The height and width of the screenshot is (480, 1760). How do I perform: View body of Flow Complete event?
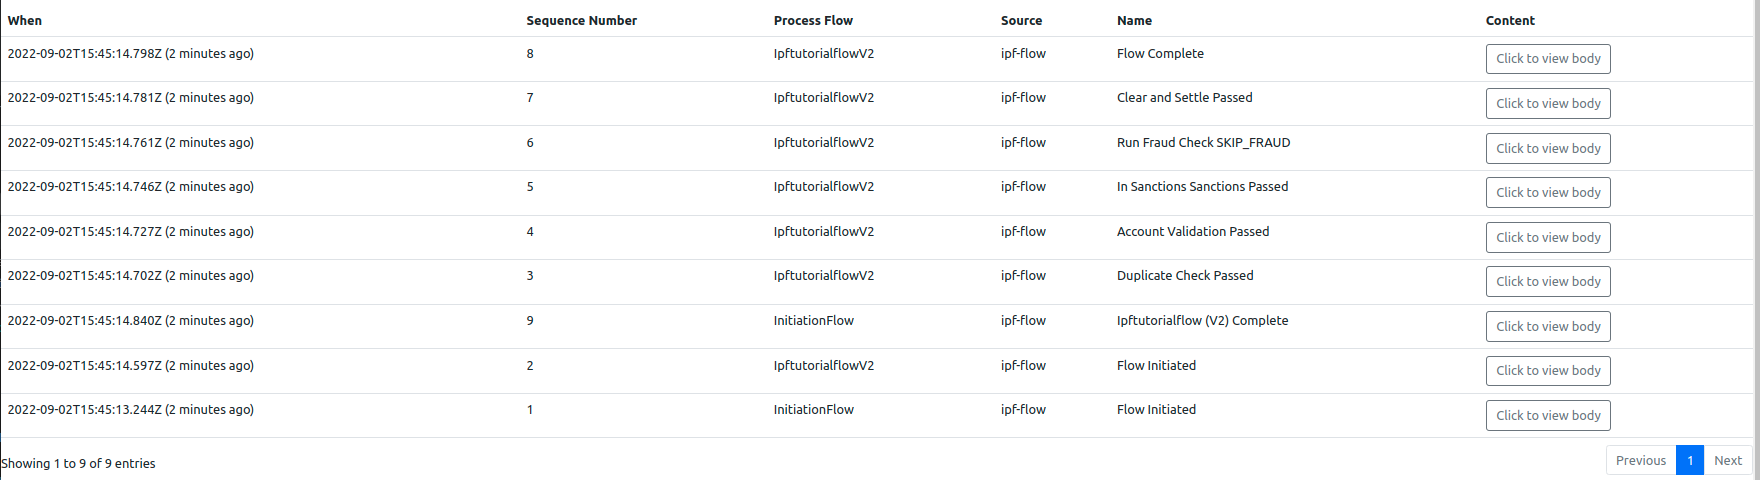click(1547, 59)
